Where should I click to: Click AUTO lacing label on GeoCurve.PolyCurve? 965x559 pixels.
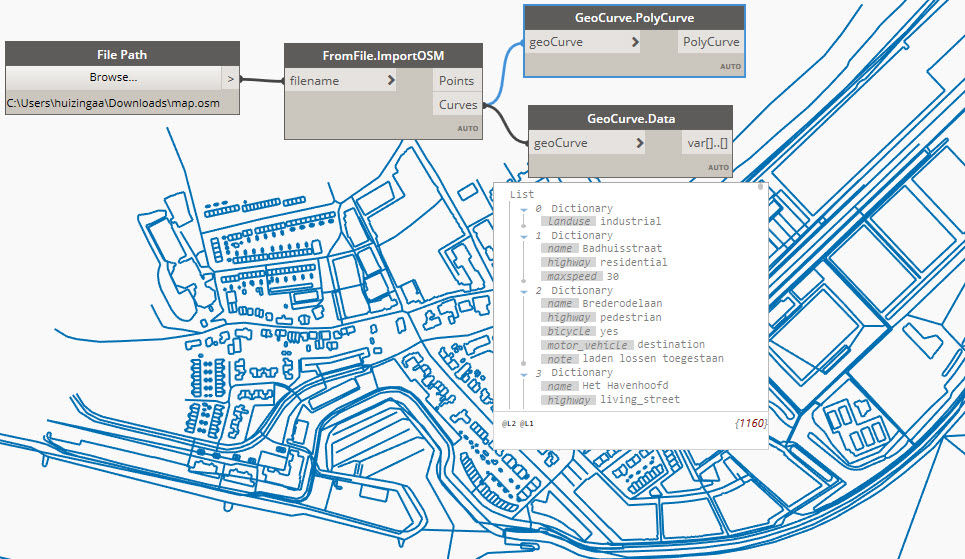click(731, 66)
